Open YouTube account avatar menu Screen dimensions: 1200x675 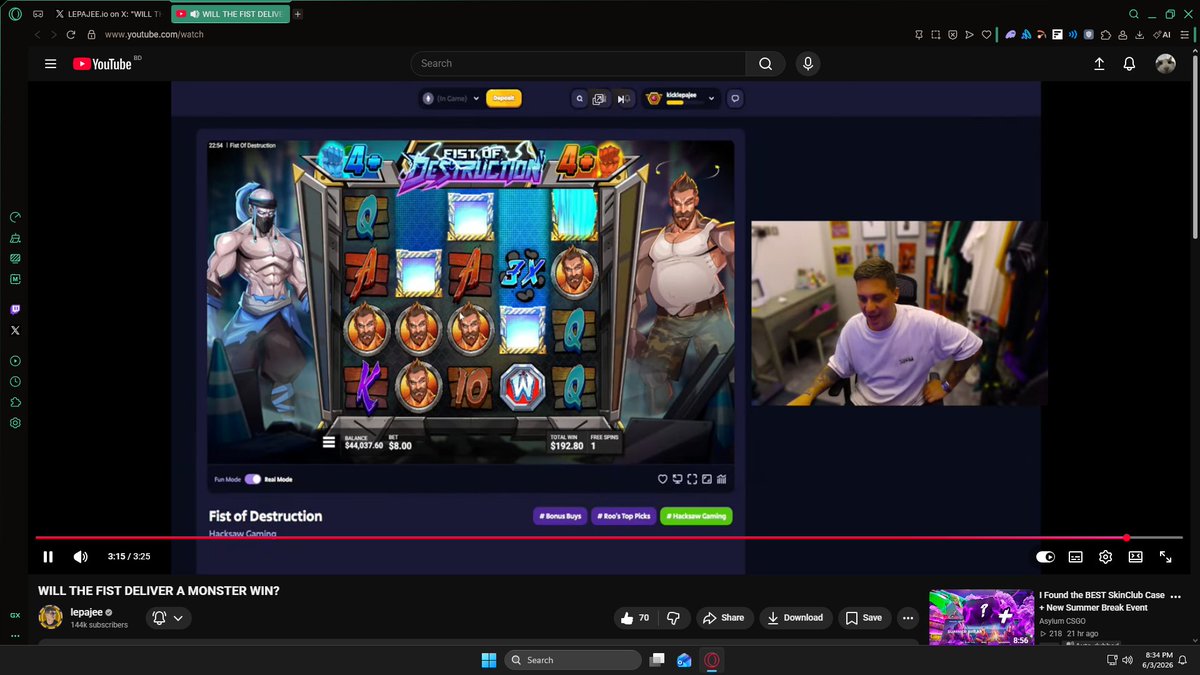[1165, 63]
